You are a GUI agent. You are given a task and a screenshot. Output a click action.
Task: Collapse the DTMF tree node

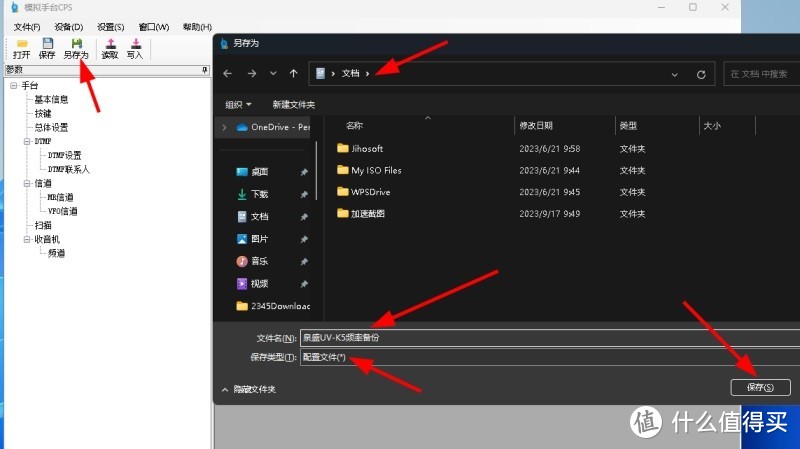coord(27,142)
